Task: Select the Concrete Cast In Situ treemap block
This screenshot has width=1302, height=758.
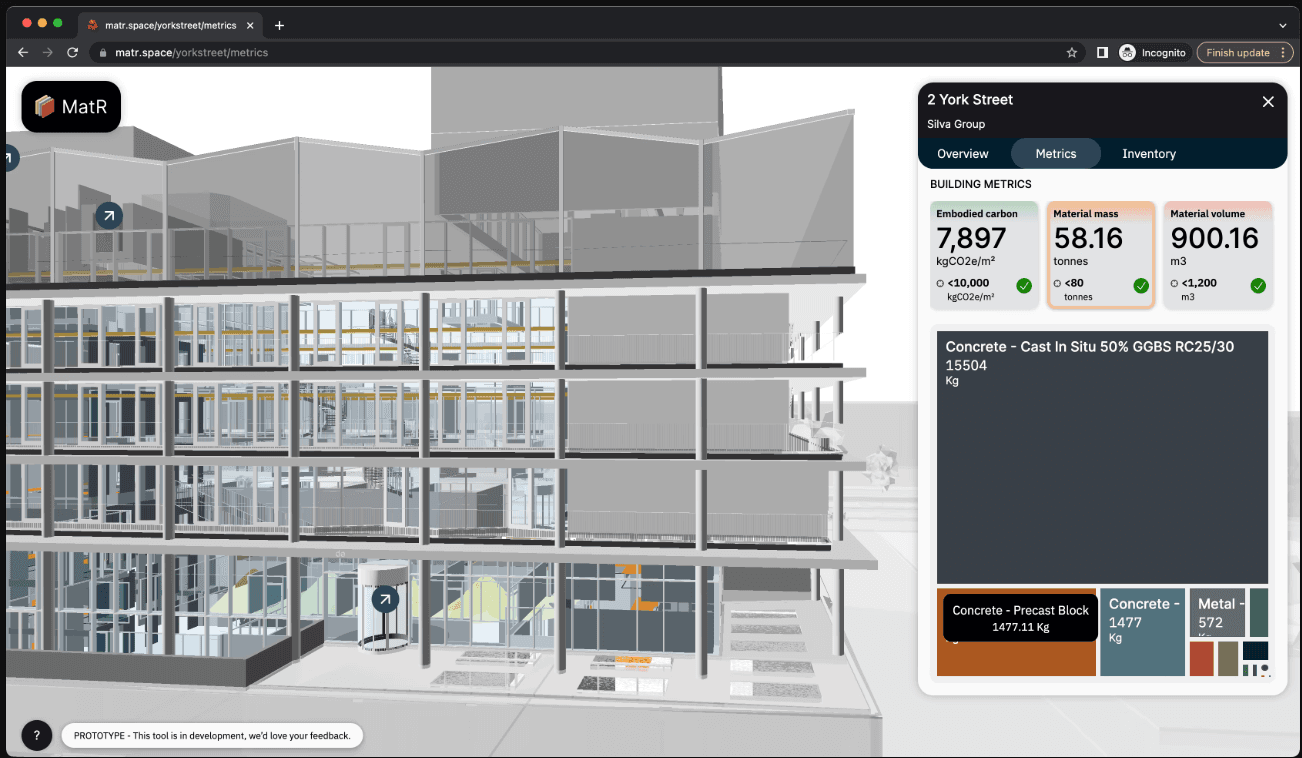Action: pyautogui.click(x=1103, y=458)
